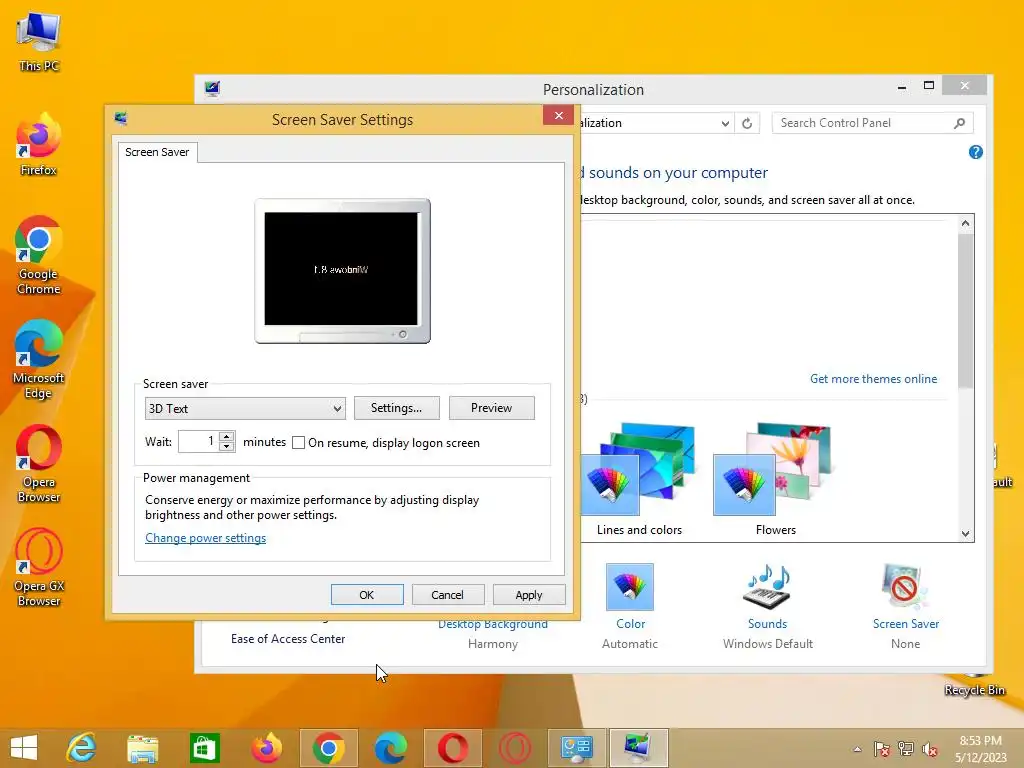Click the muted volume tray icon
Image resolution: width=1024 pixels, height=768 pixels.
(x=930, y=749)
